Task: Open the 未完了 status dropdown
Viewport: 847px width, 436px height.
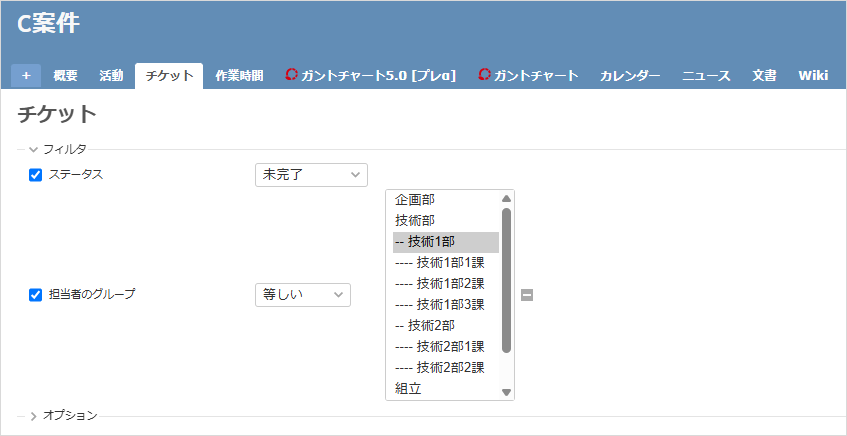Action: (x=311, y=175)
